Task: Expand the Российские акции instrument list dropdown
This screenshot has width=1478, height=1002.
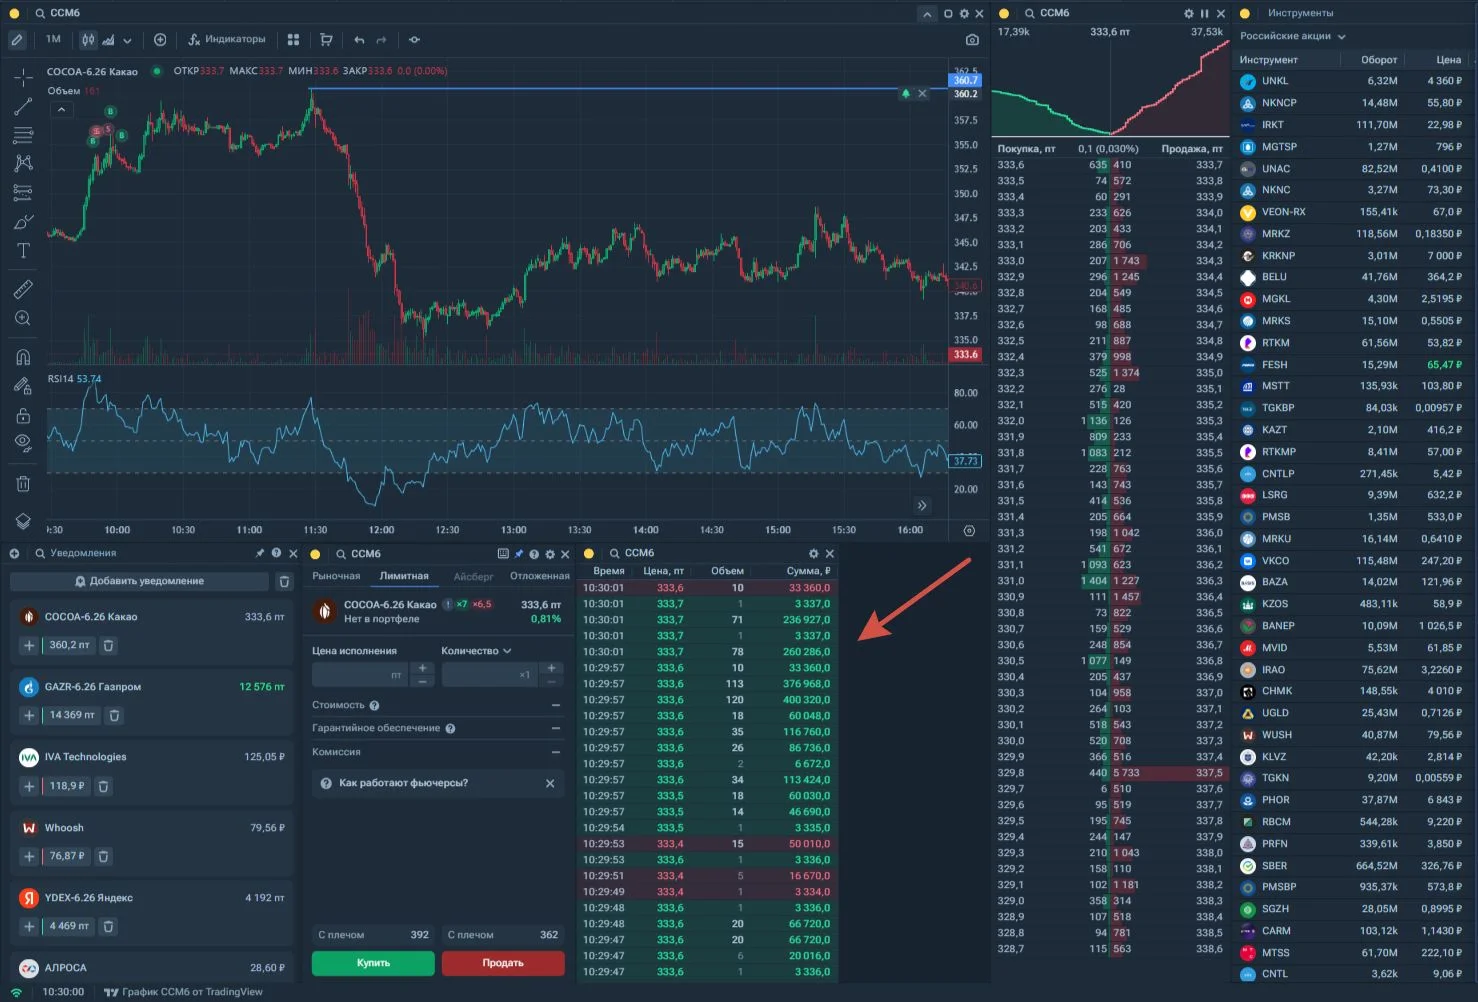Action: 1293,36
